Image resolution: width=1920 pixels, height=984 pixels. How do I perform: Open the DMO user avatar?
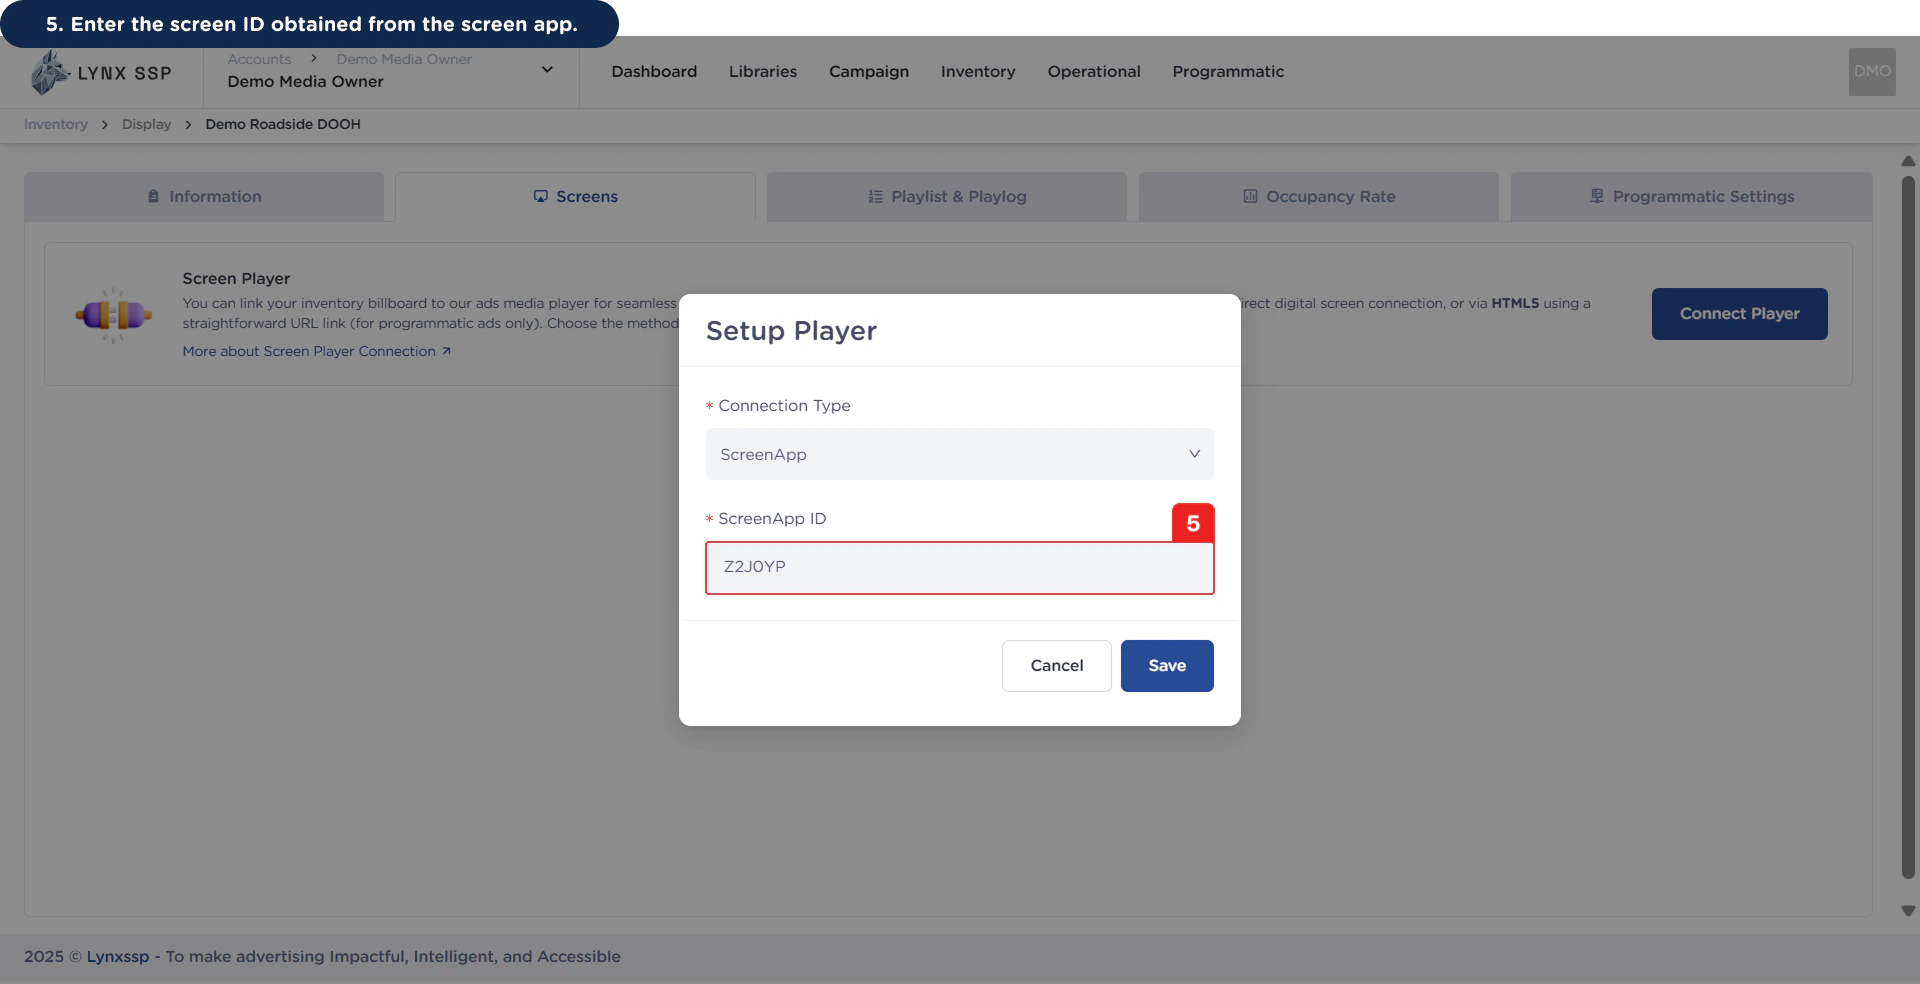(1871, 71)
